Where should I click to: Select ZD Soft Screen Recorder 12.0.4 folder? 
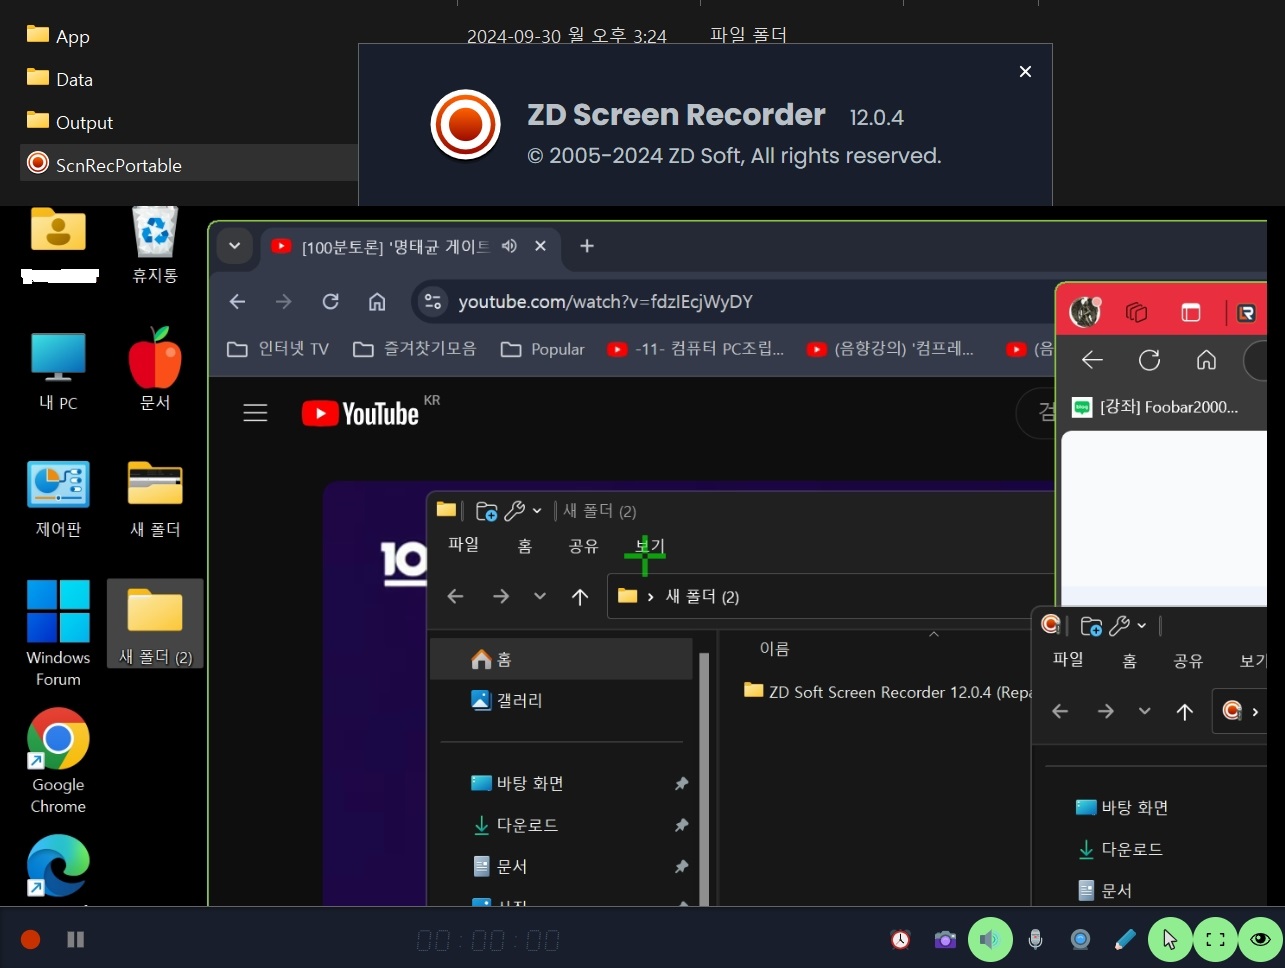point(888,691)
